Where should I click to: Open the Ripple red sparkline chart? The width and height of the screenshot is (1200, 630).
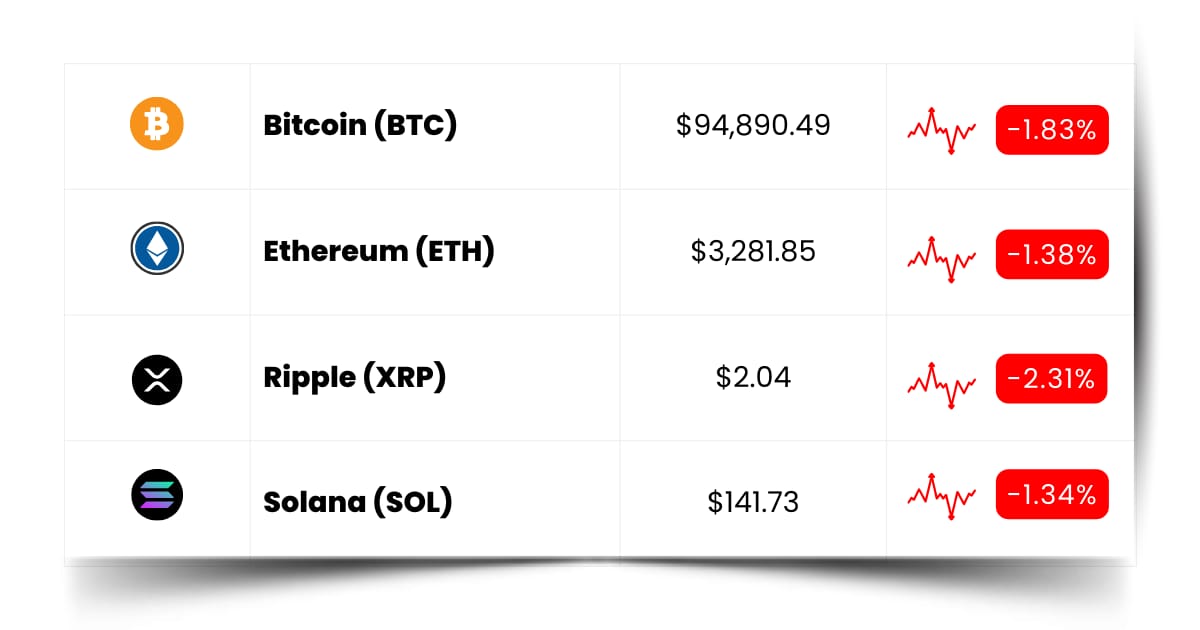[x=941, y=383]
